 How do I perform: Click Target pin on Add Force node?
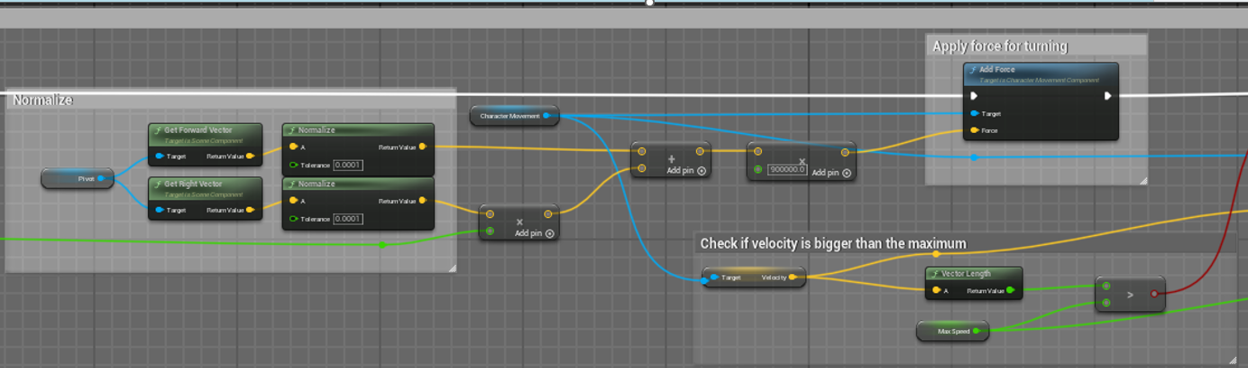click(974, 113)
